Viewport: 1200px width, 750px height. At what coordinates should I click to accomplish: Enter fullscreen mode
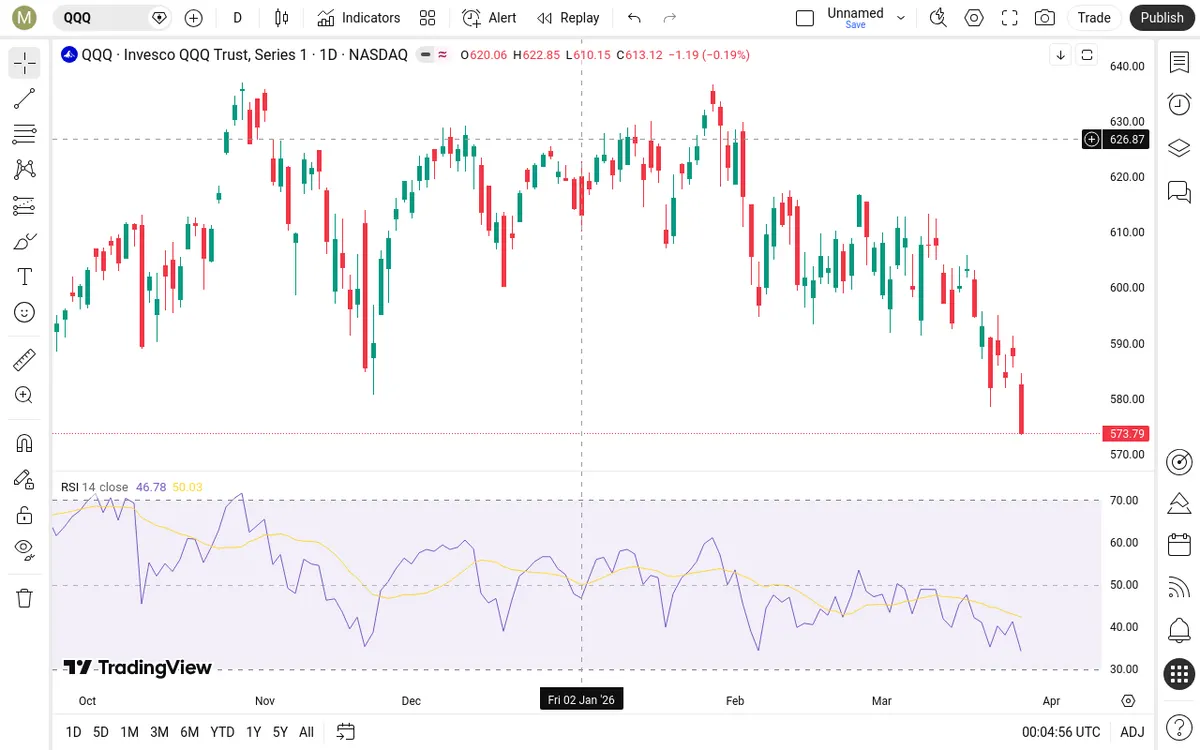tap(1010, 18)
